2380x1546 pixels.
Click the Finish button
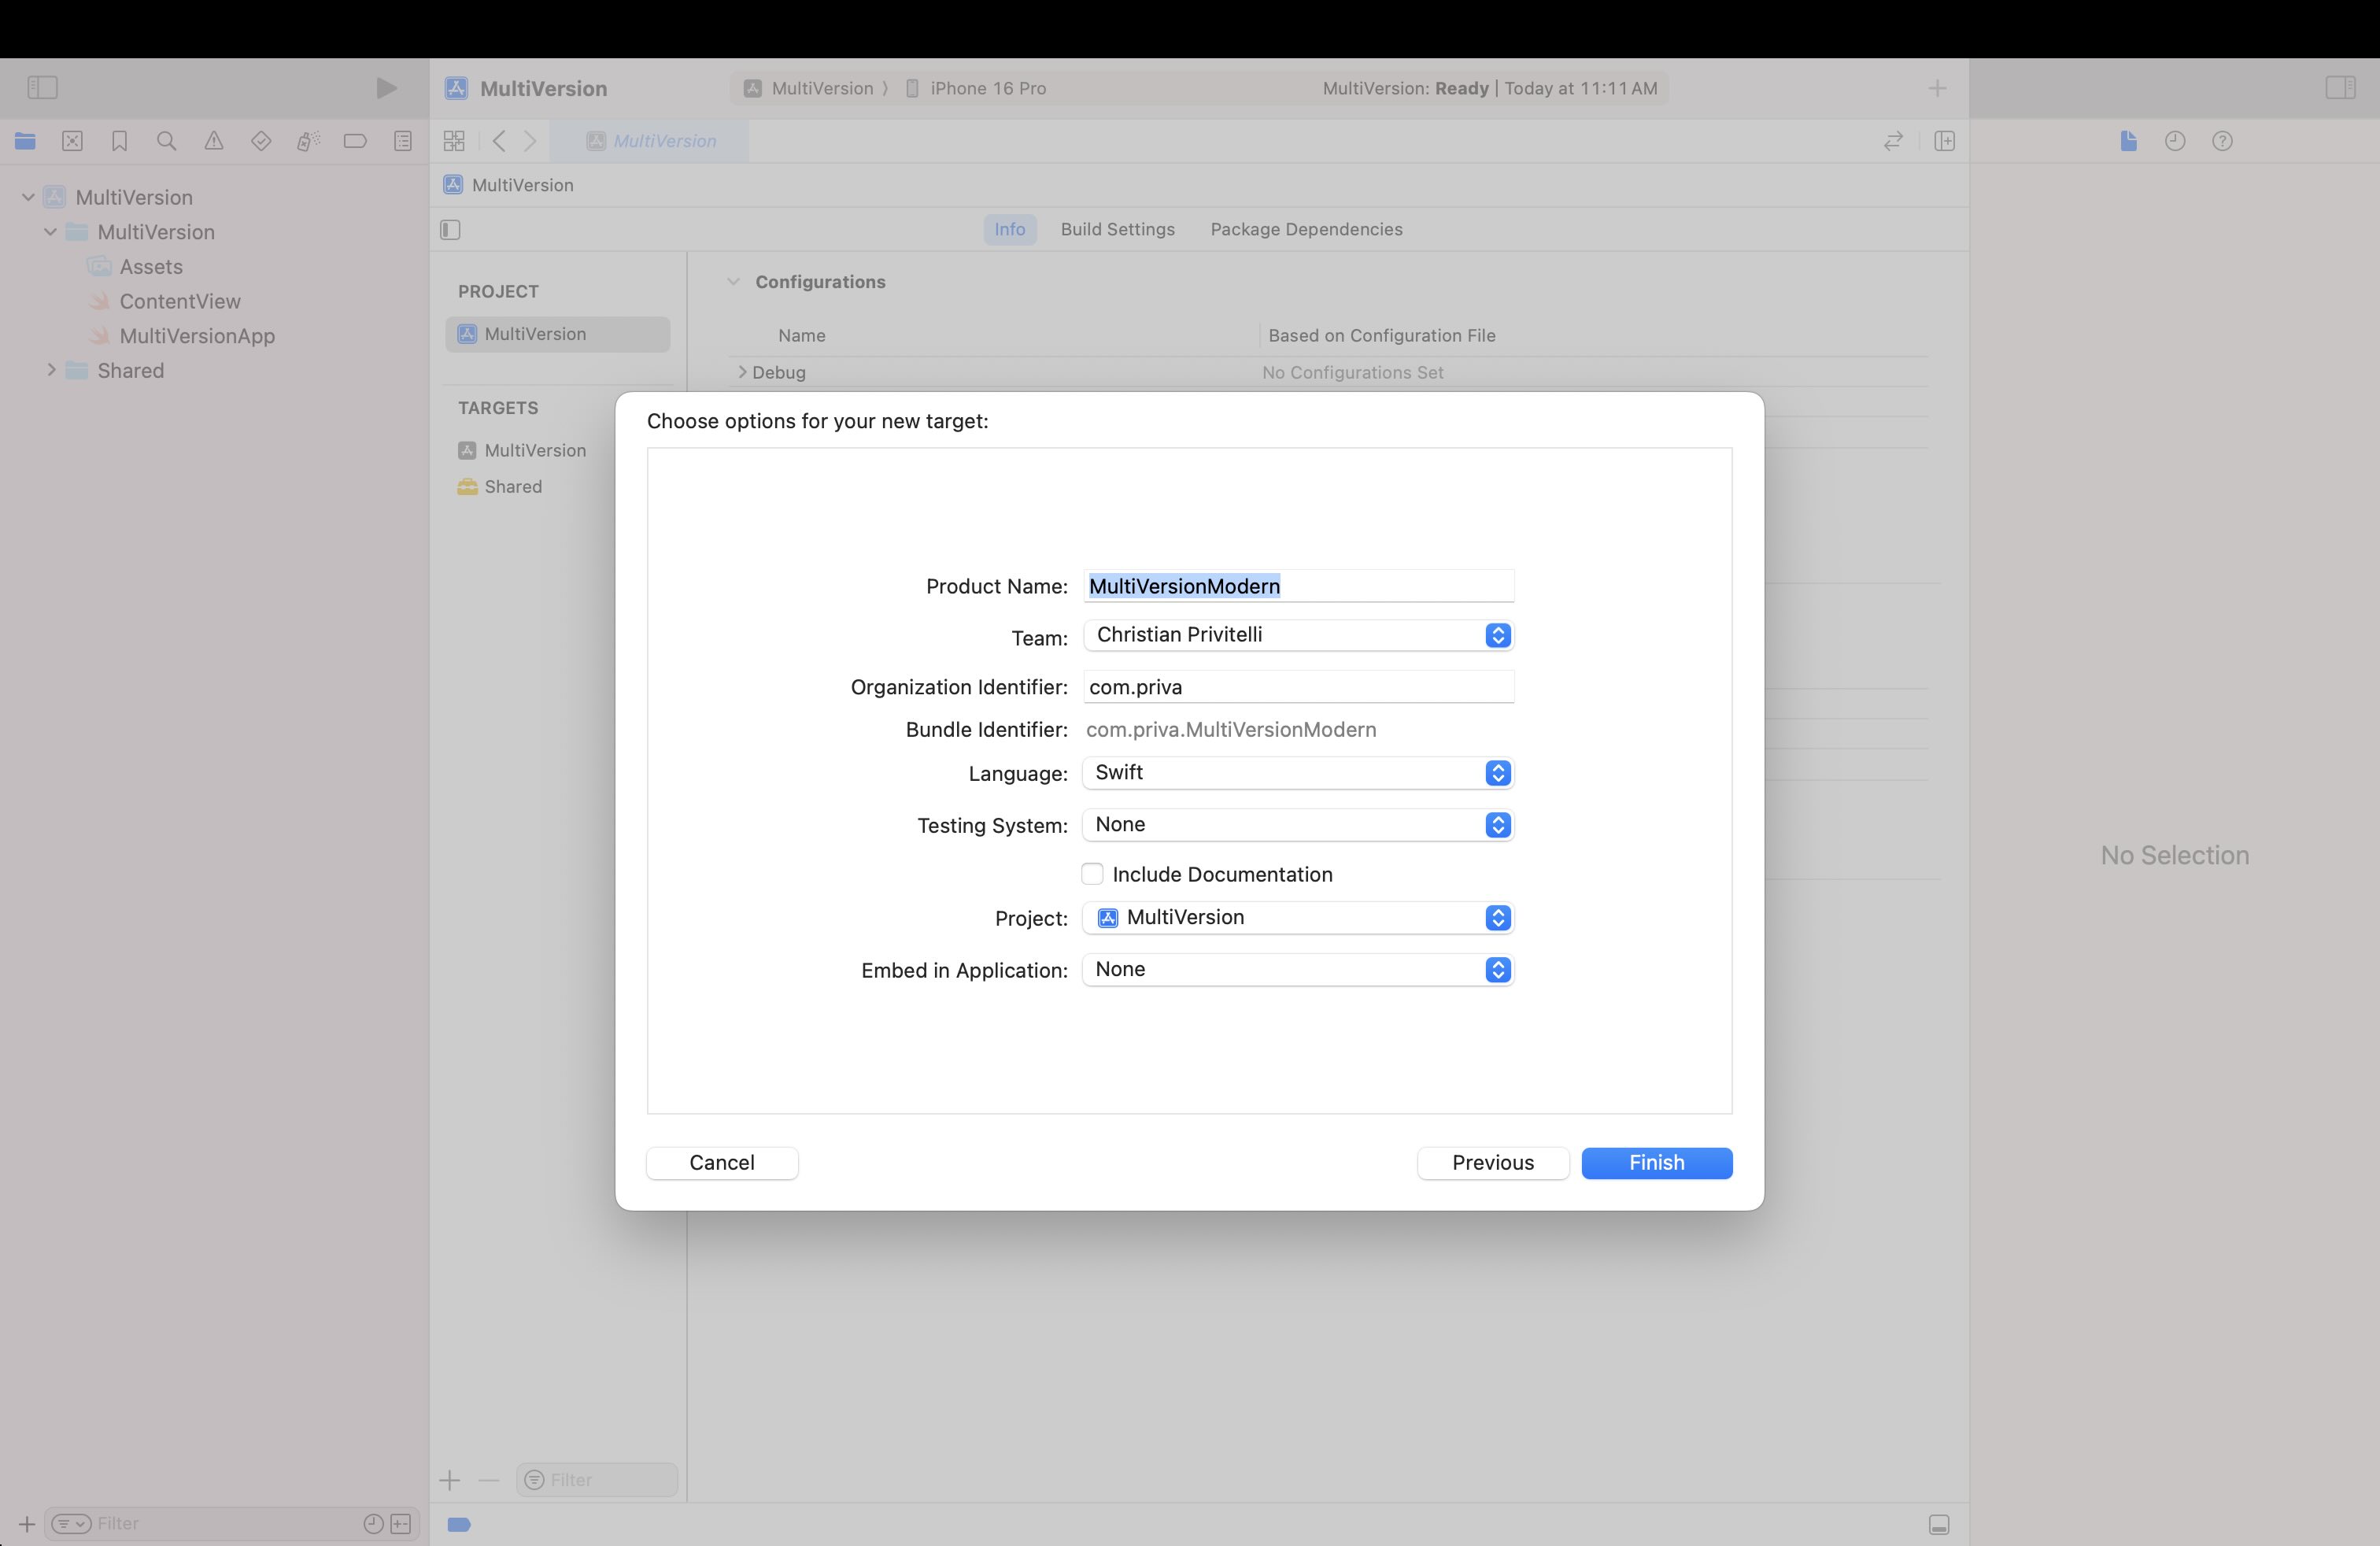coord(1656,1163)
